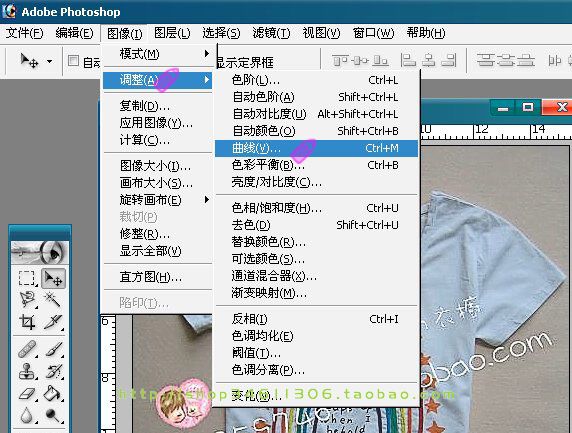Select the Magic Wand tool

pyautogui.click(x=53, y=300)
